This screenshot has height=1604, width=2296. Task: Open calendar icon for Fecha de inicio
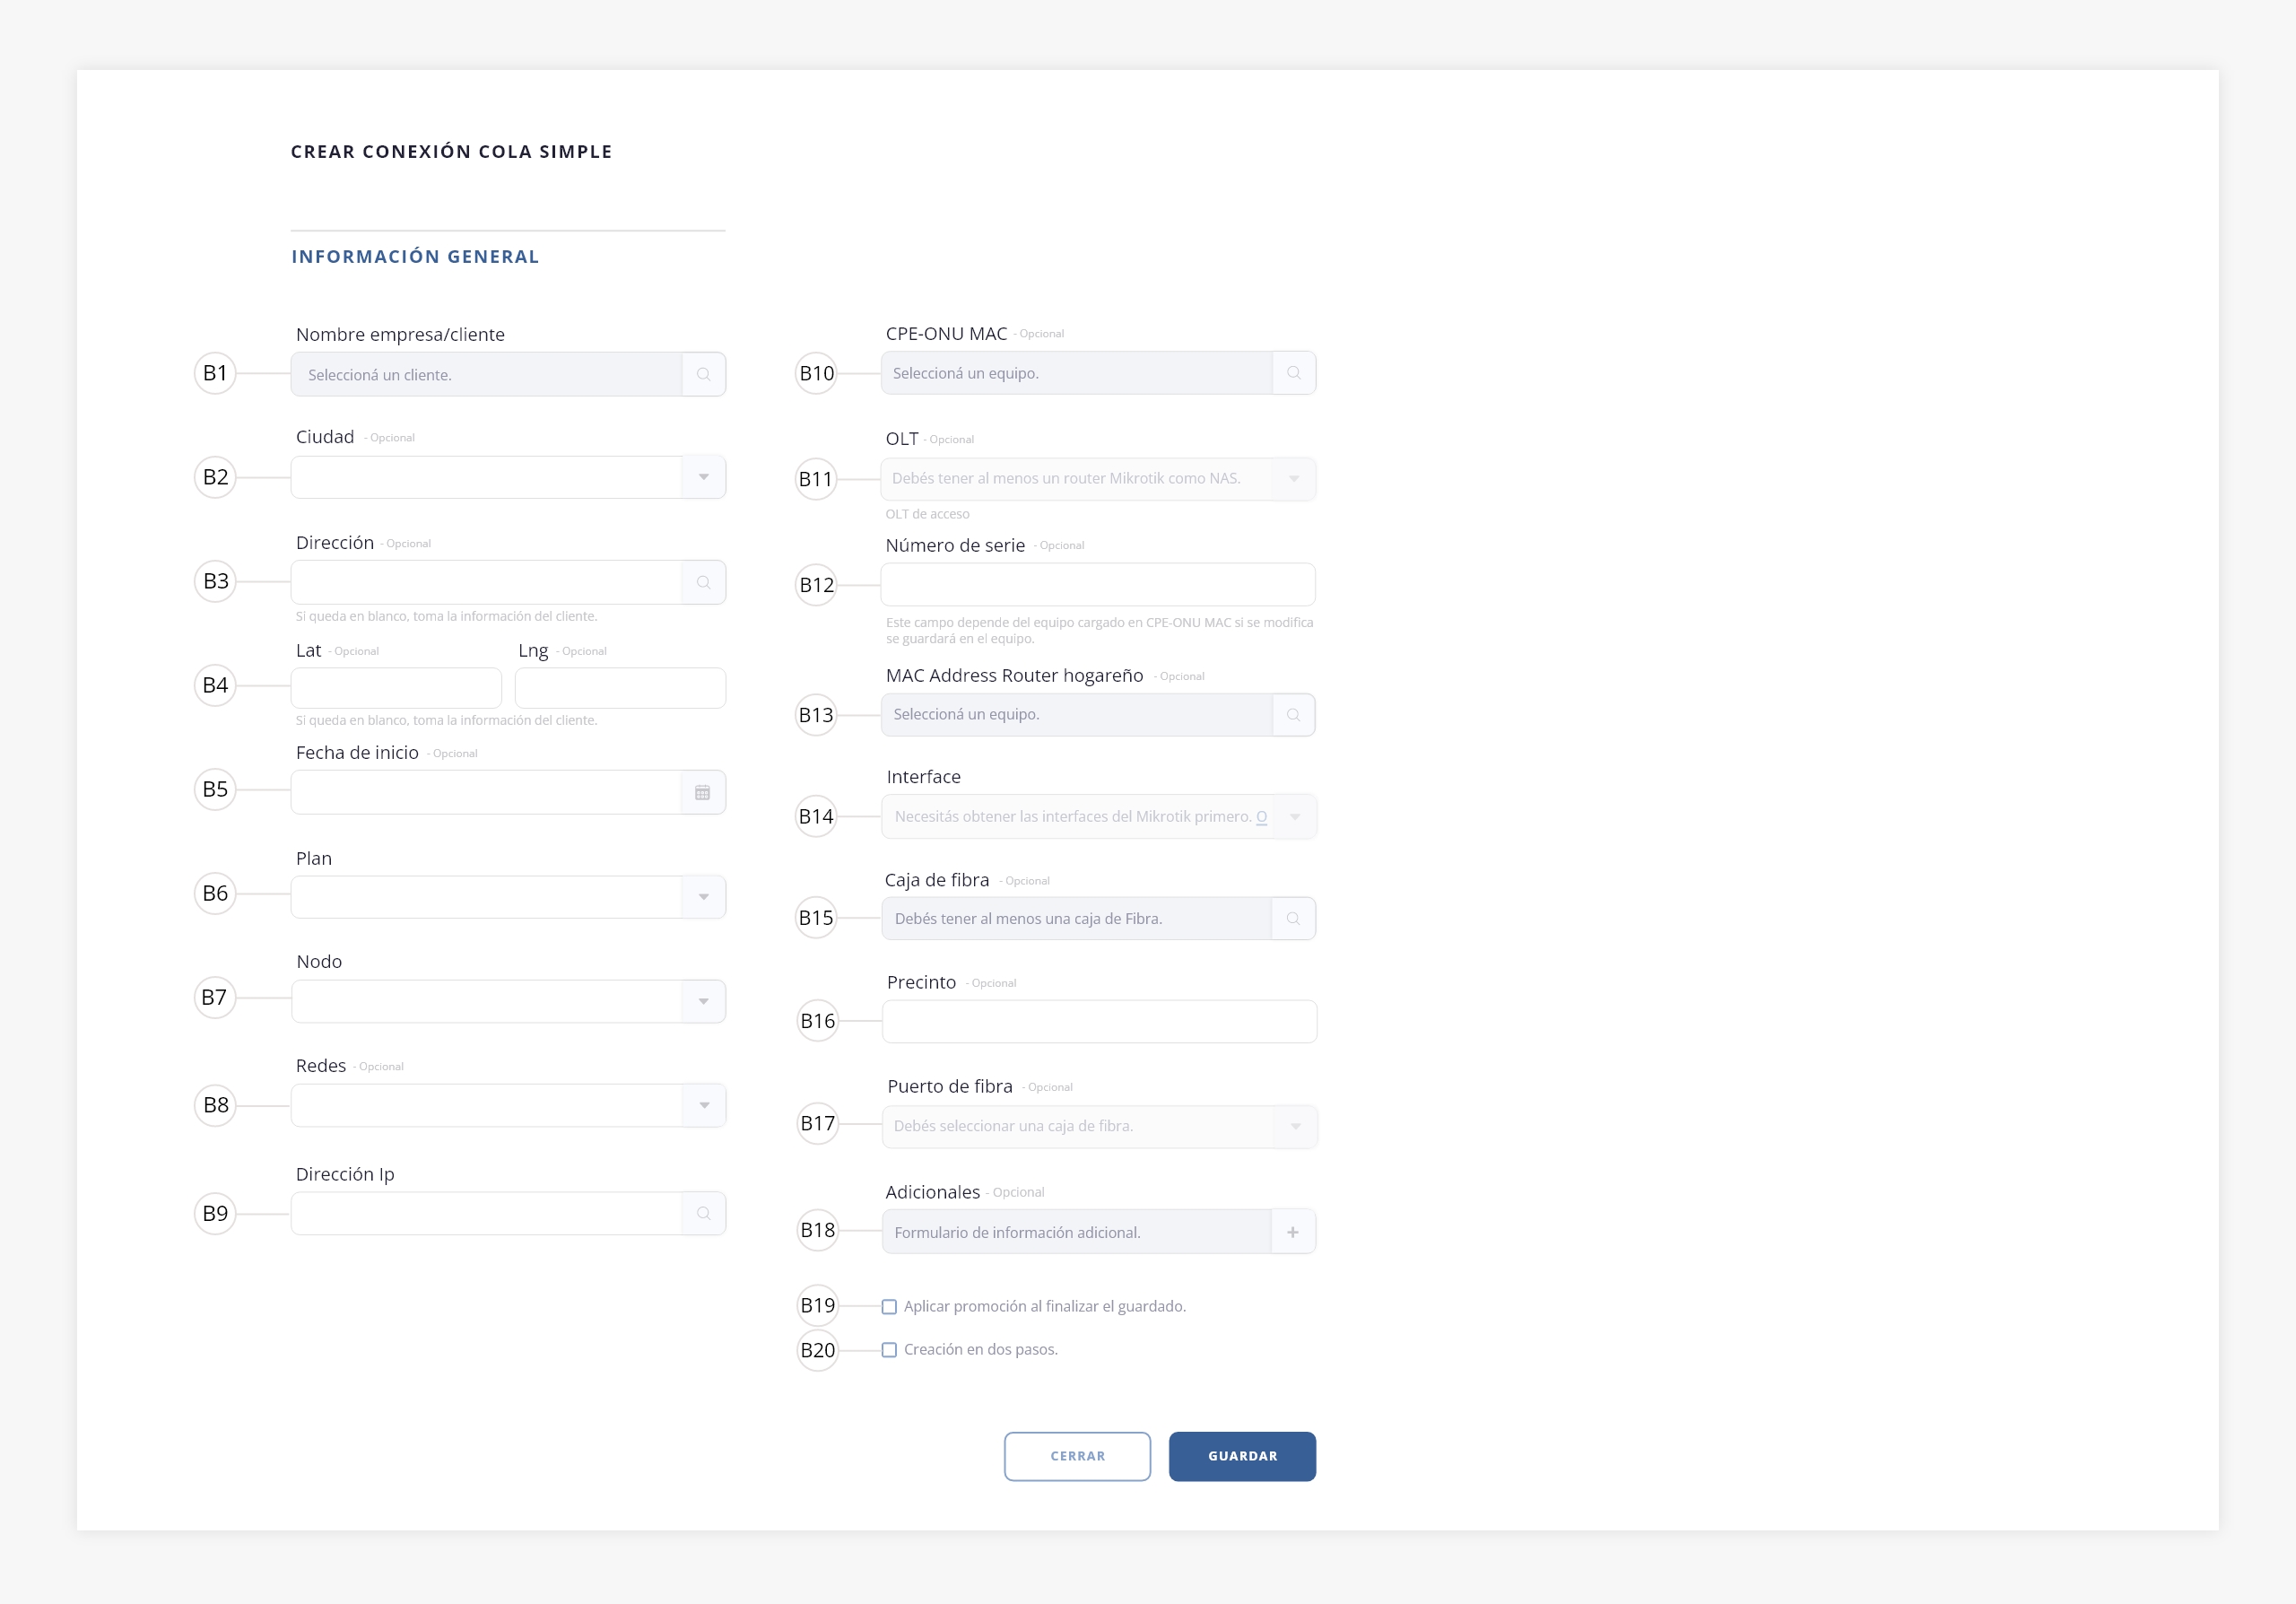coord(702,793)
